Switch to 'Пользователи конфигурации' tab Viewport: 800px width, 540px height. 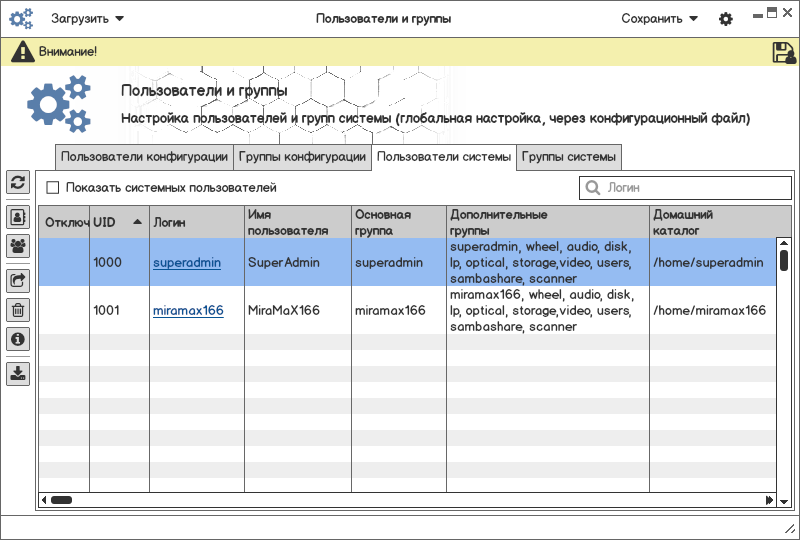point(144,157)
